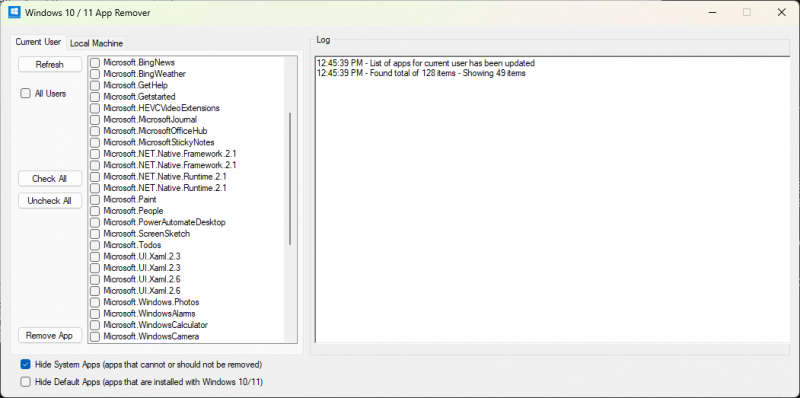Tick the Microsoft.Getstarted checkbox
Image resolution: width=800 pixels, height=398 pixels.
click(95, 97)
